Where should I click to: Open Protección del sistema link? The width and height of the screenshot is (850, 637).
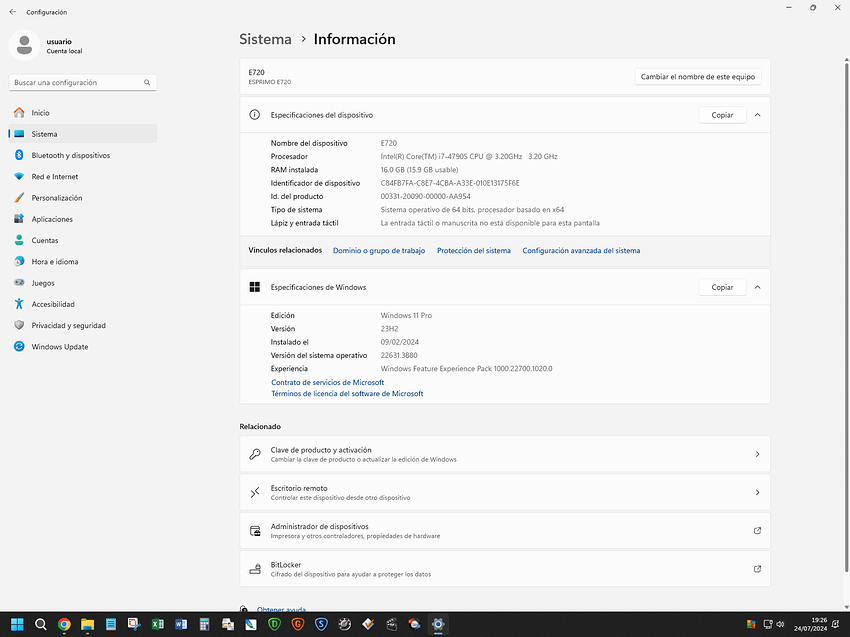click(x=474, y=250)
